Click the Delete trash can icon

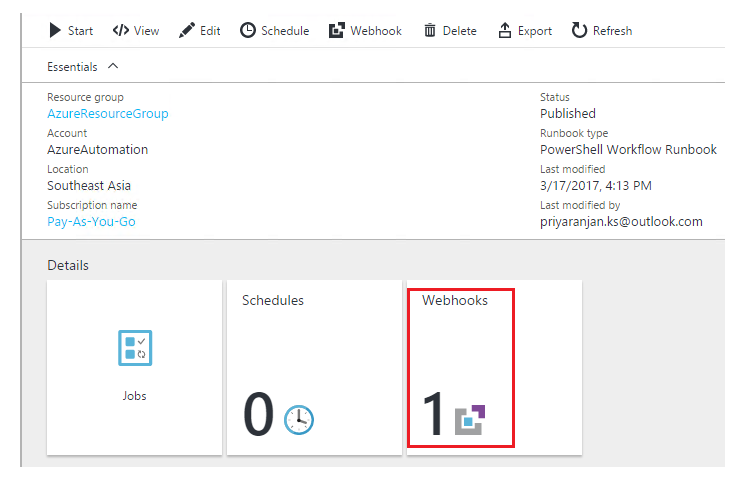click(x=429, y=31)
